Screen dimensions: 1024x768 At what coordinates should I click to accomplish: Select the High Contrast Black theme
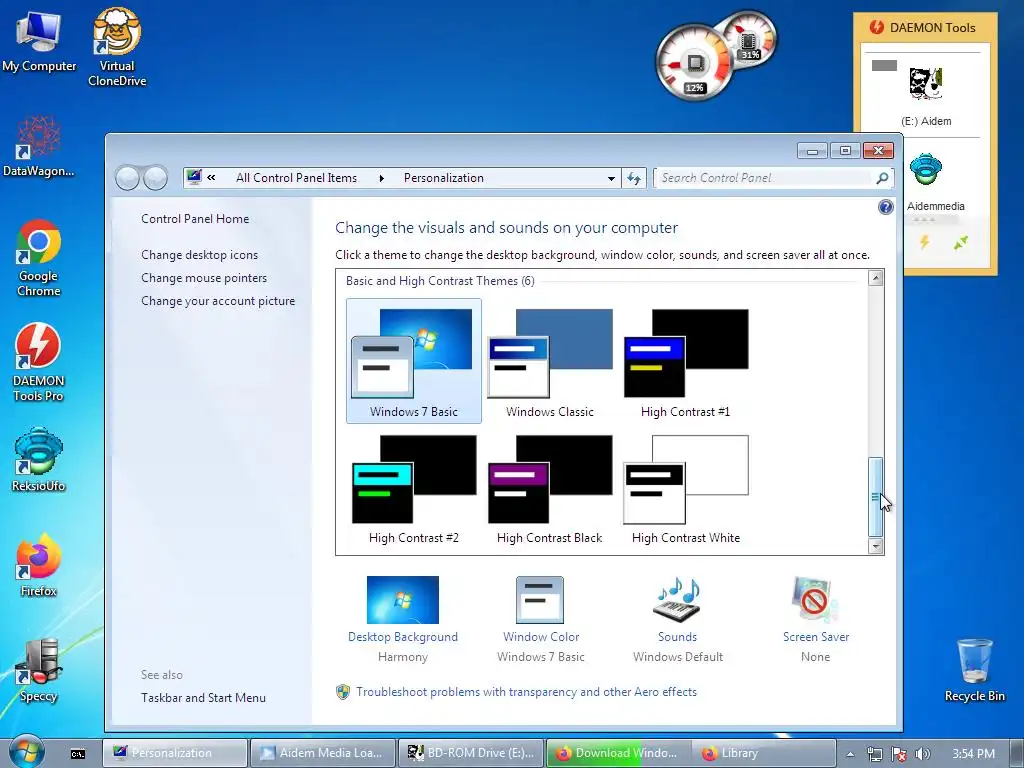550,488
